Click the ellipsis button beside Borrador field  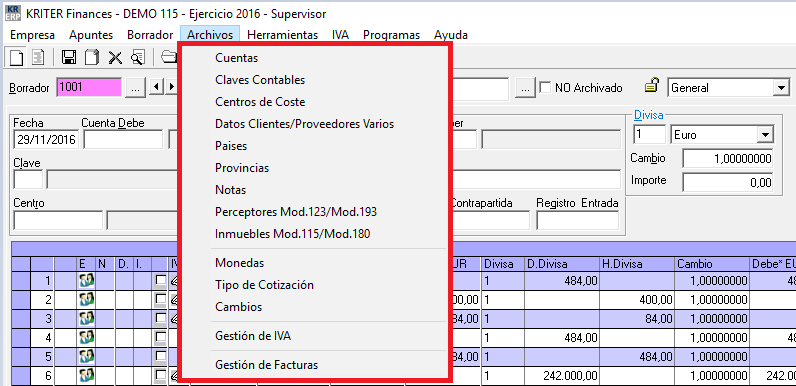[136, 87]
